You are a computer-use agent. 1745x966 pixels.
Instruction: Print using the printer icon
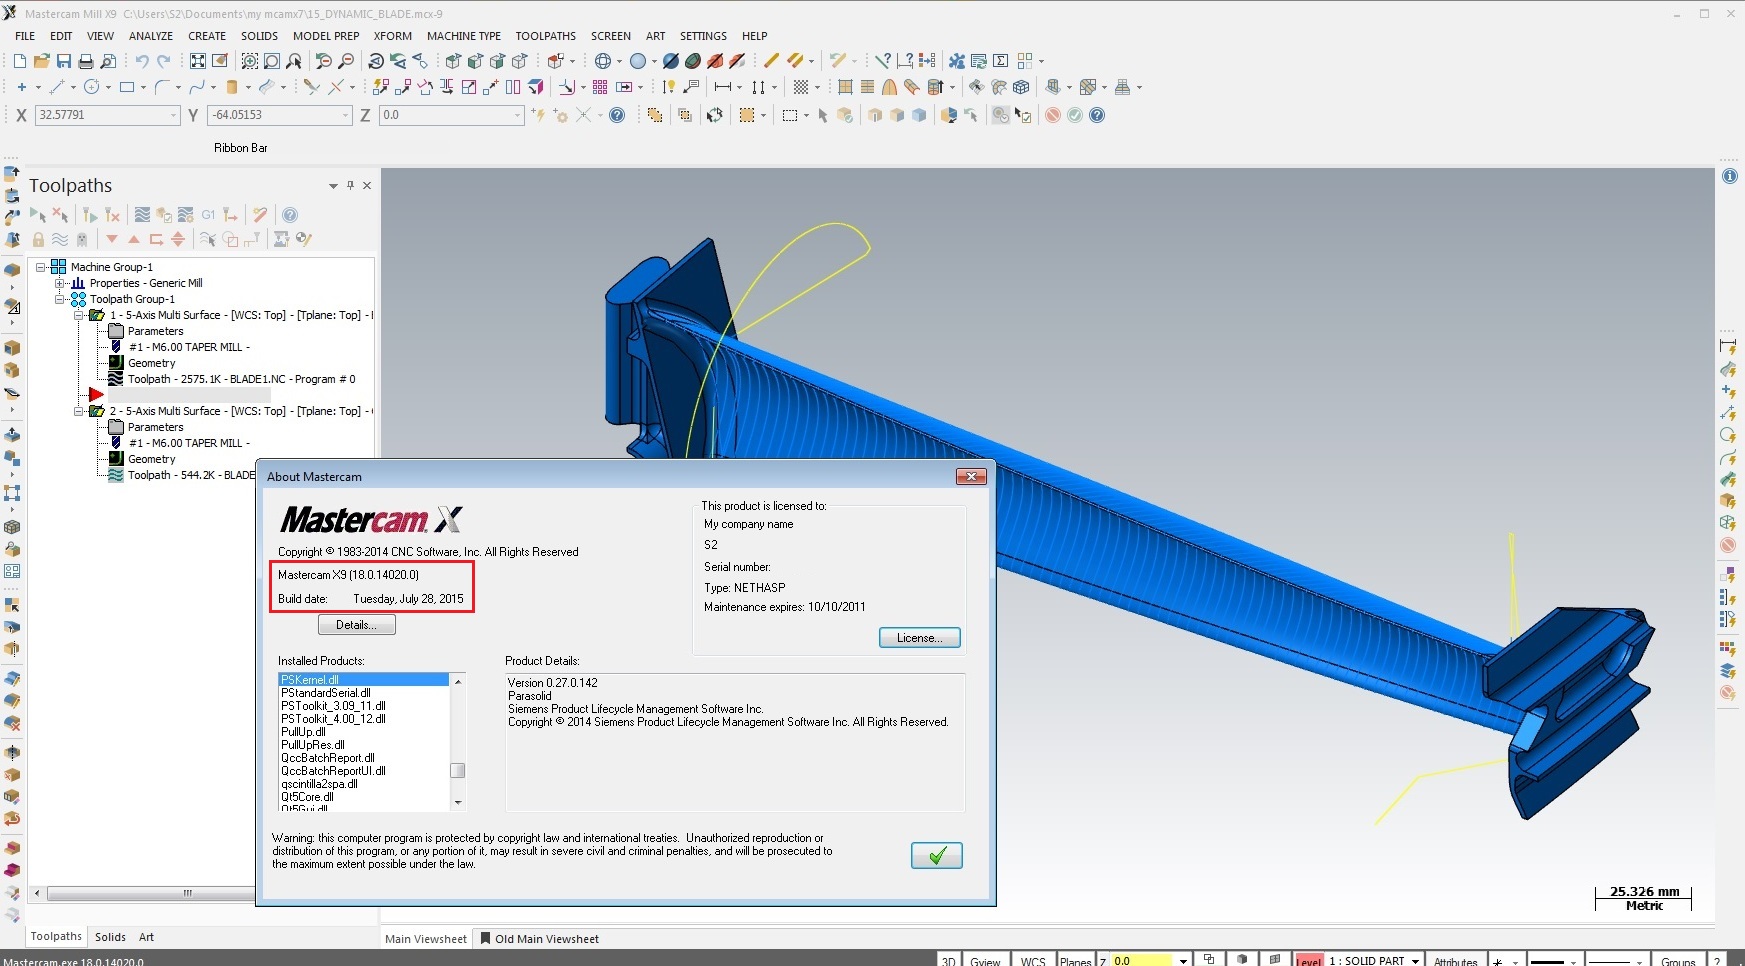point(86,61)
